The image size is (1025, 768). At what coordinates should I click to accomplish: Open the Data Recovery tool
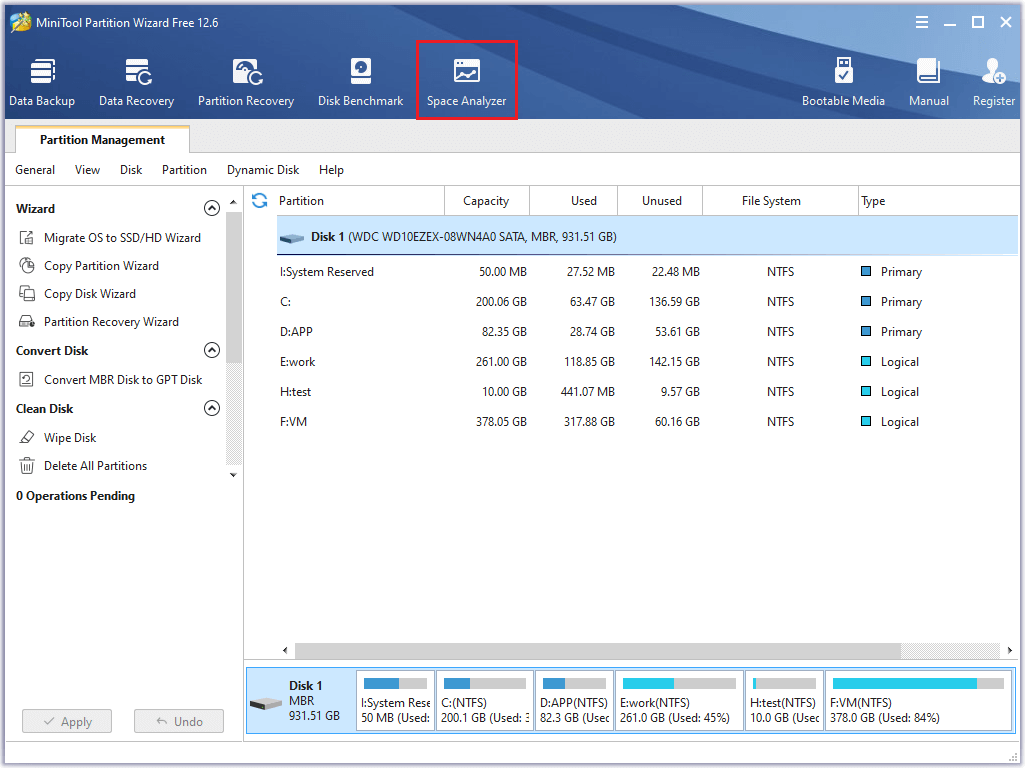tap(136, 79)
